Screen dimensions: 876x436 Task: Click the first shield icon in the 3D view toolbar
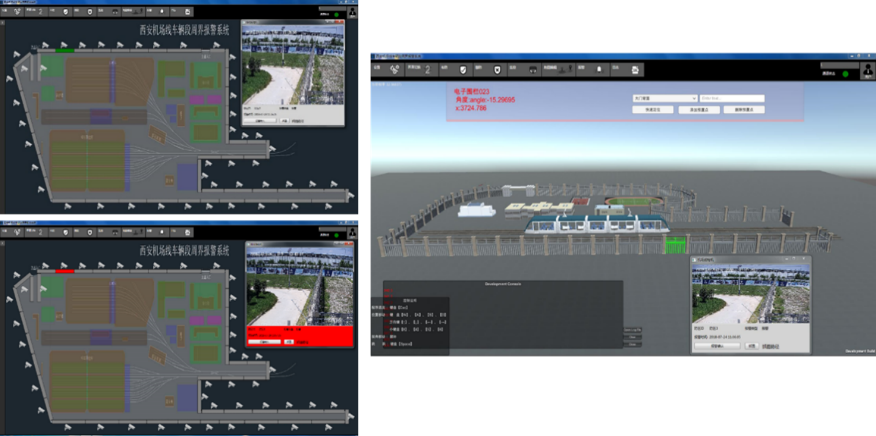[x=461, y=69]
